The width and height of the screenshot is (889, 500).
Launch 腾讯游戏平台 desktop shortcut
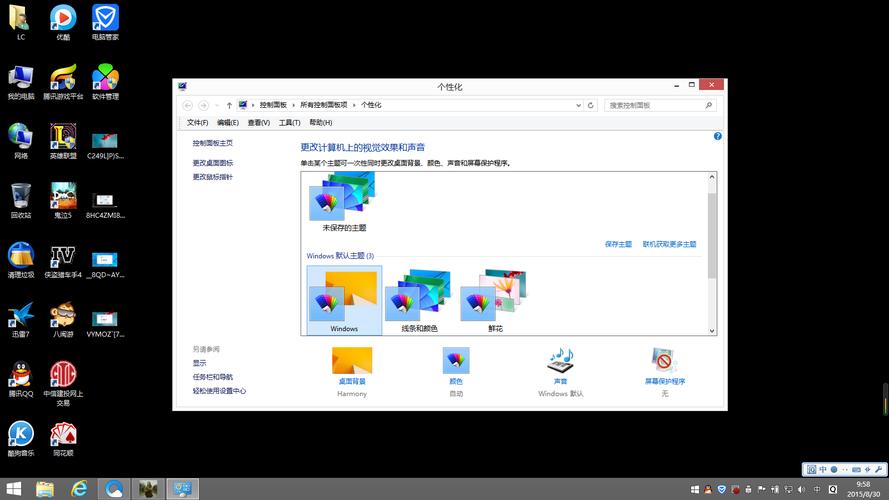[63, 82]
